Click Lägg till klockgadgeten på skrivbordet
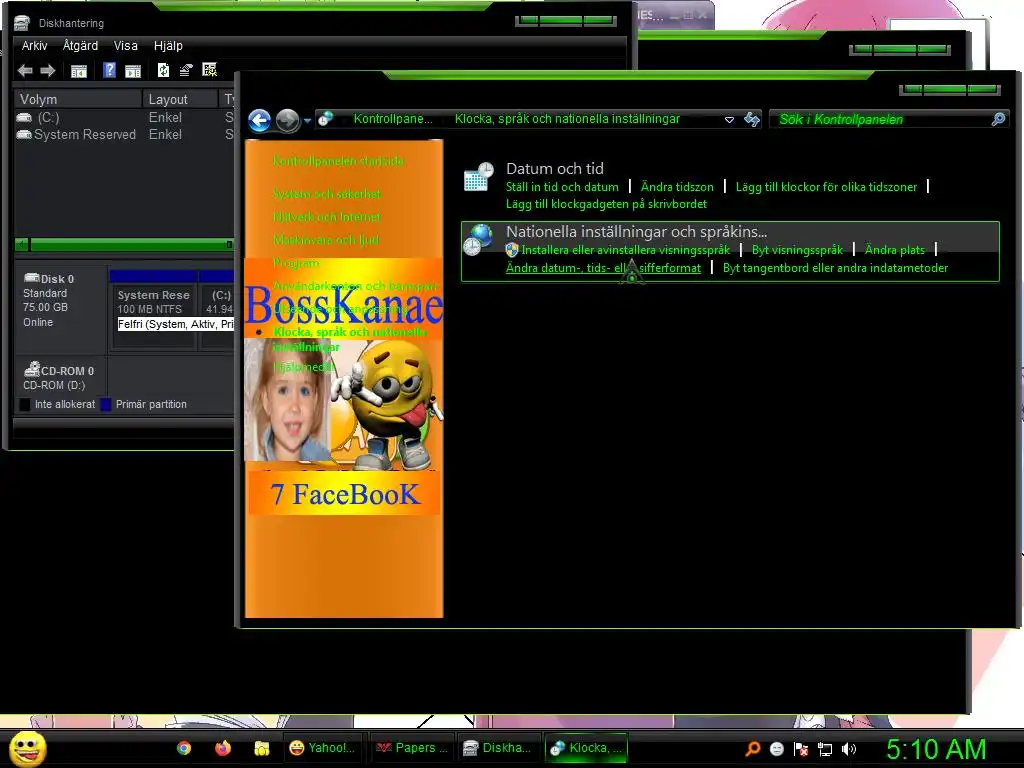The image size is (1024, 768). (x=606, y=204)
